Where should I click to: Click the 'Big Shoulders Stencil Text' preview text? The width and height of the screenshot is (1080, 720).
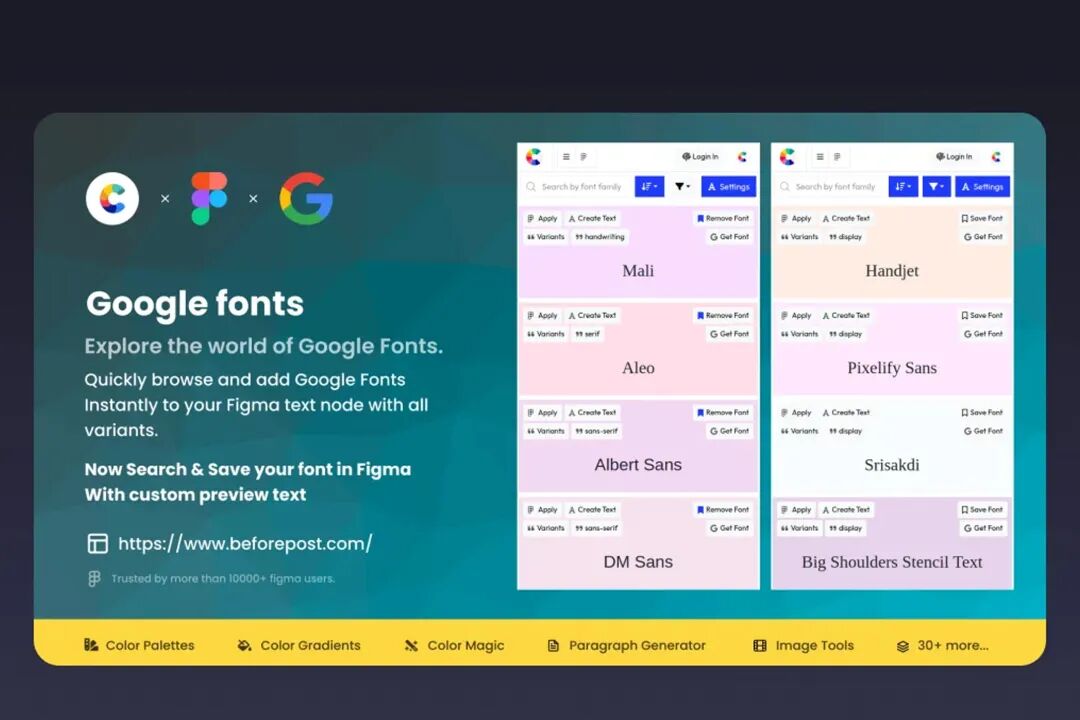pos(892,562)
